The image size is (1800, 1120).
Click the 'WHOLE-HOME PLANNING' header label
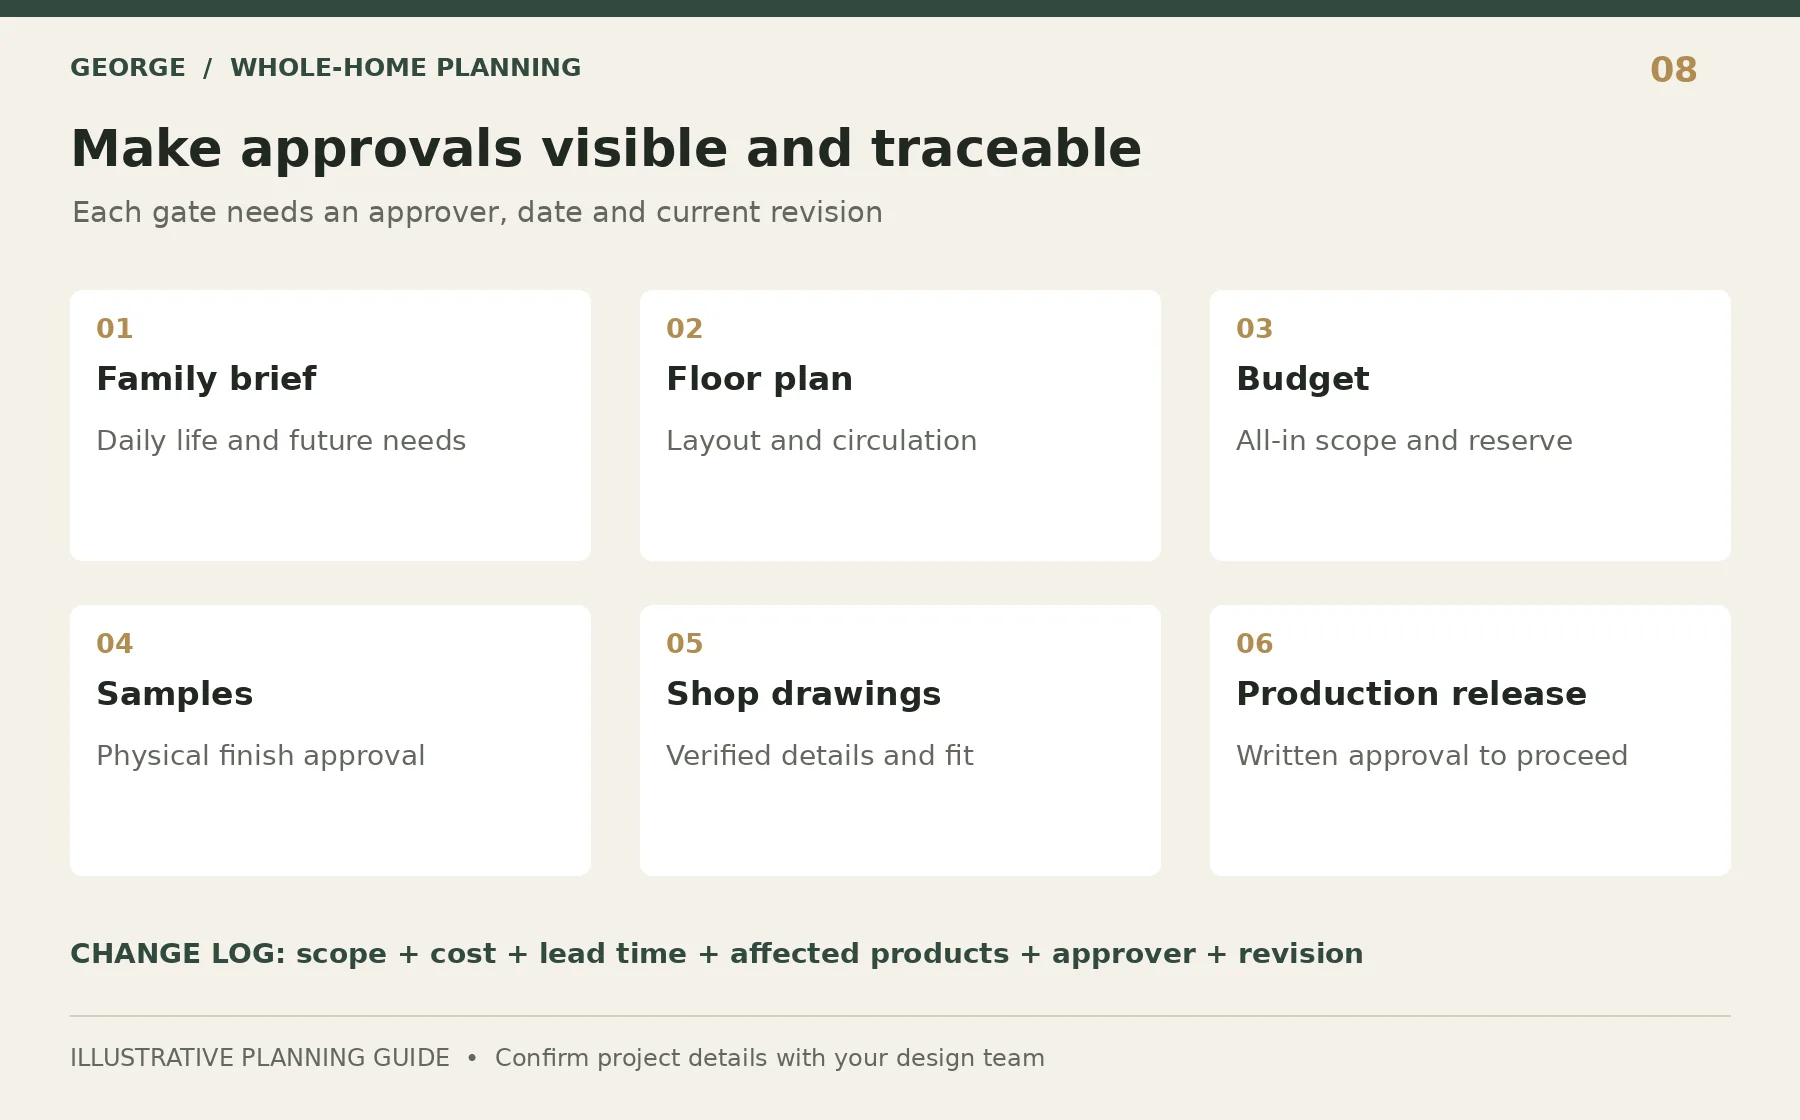[405, 68]
